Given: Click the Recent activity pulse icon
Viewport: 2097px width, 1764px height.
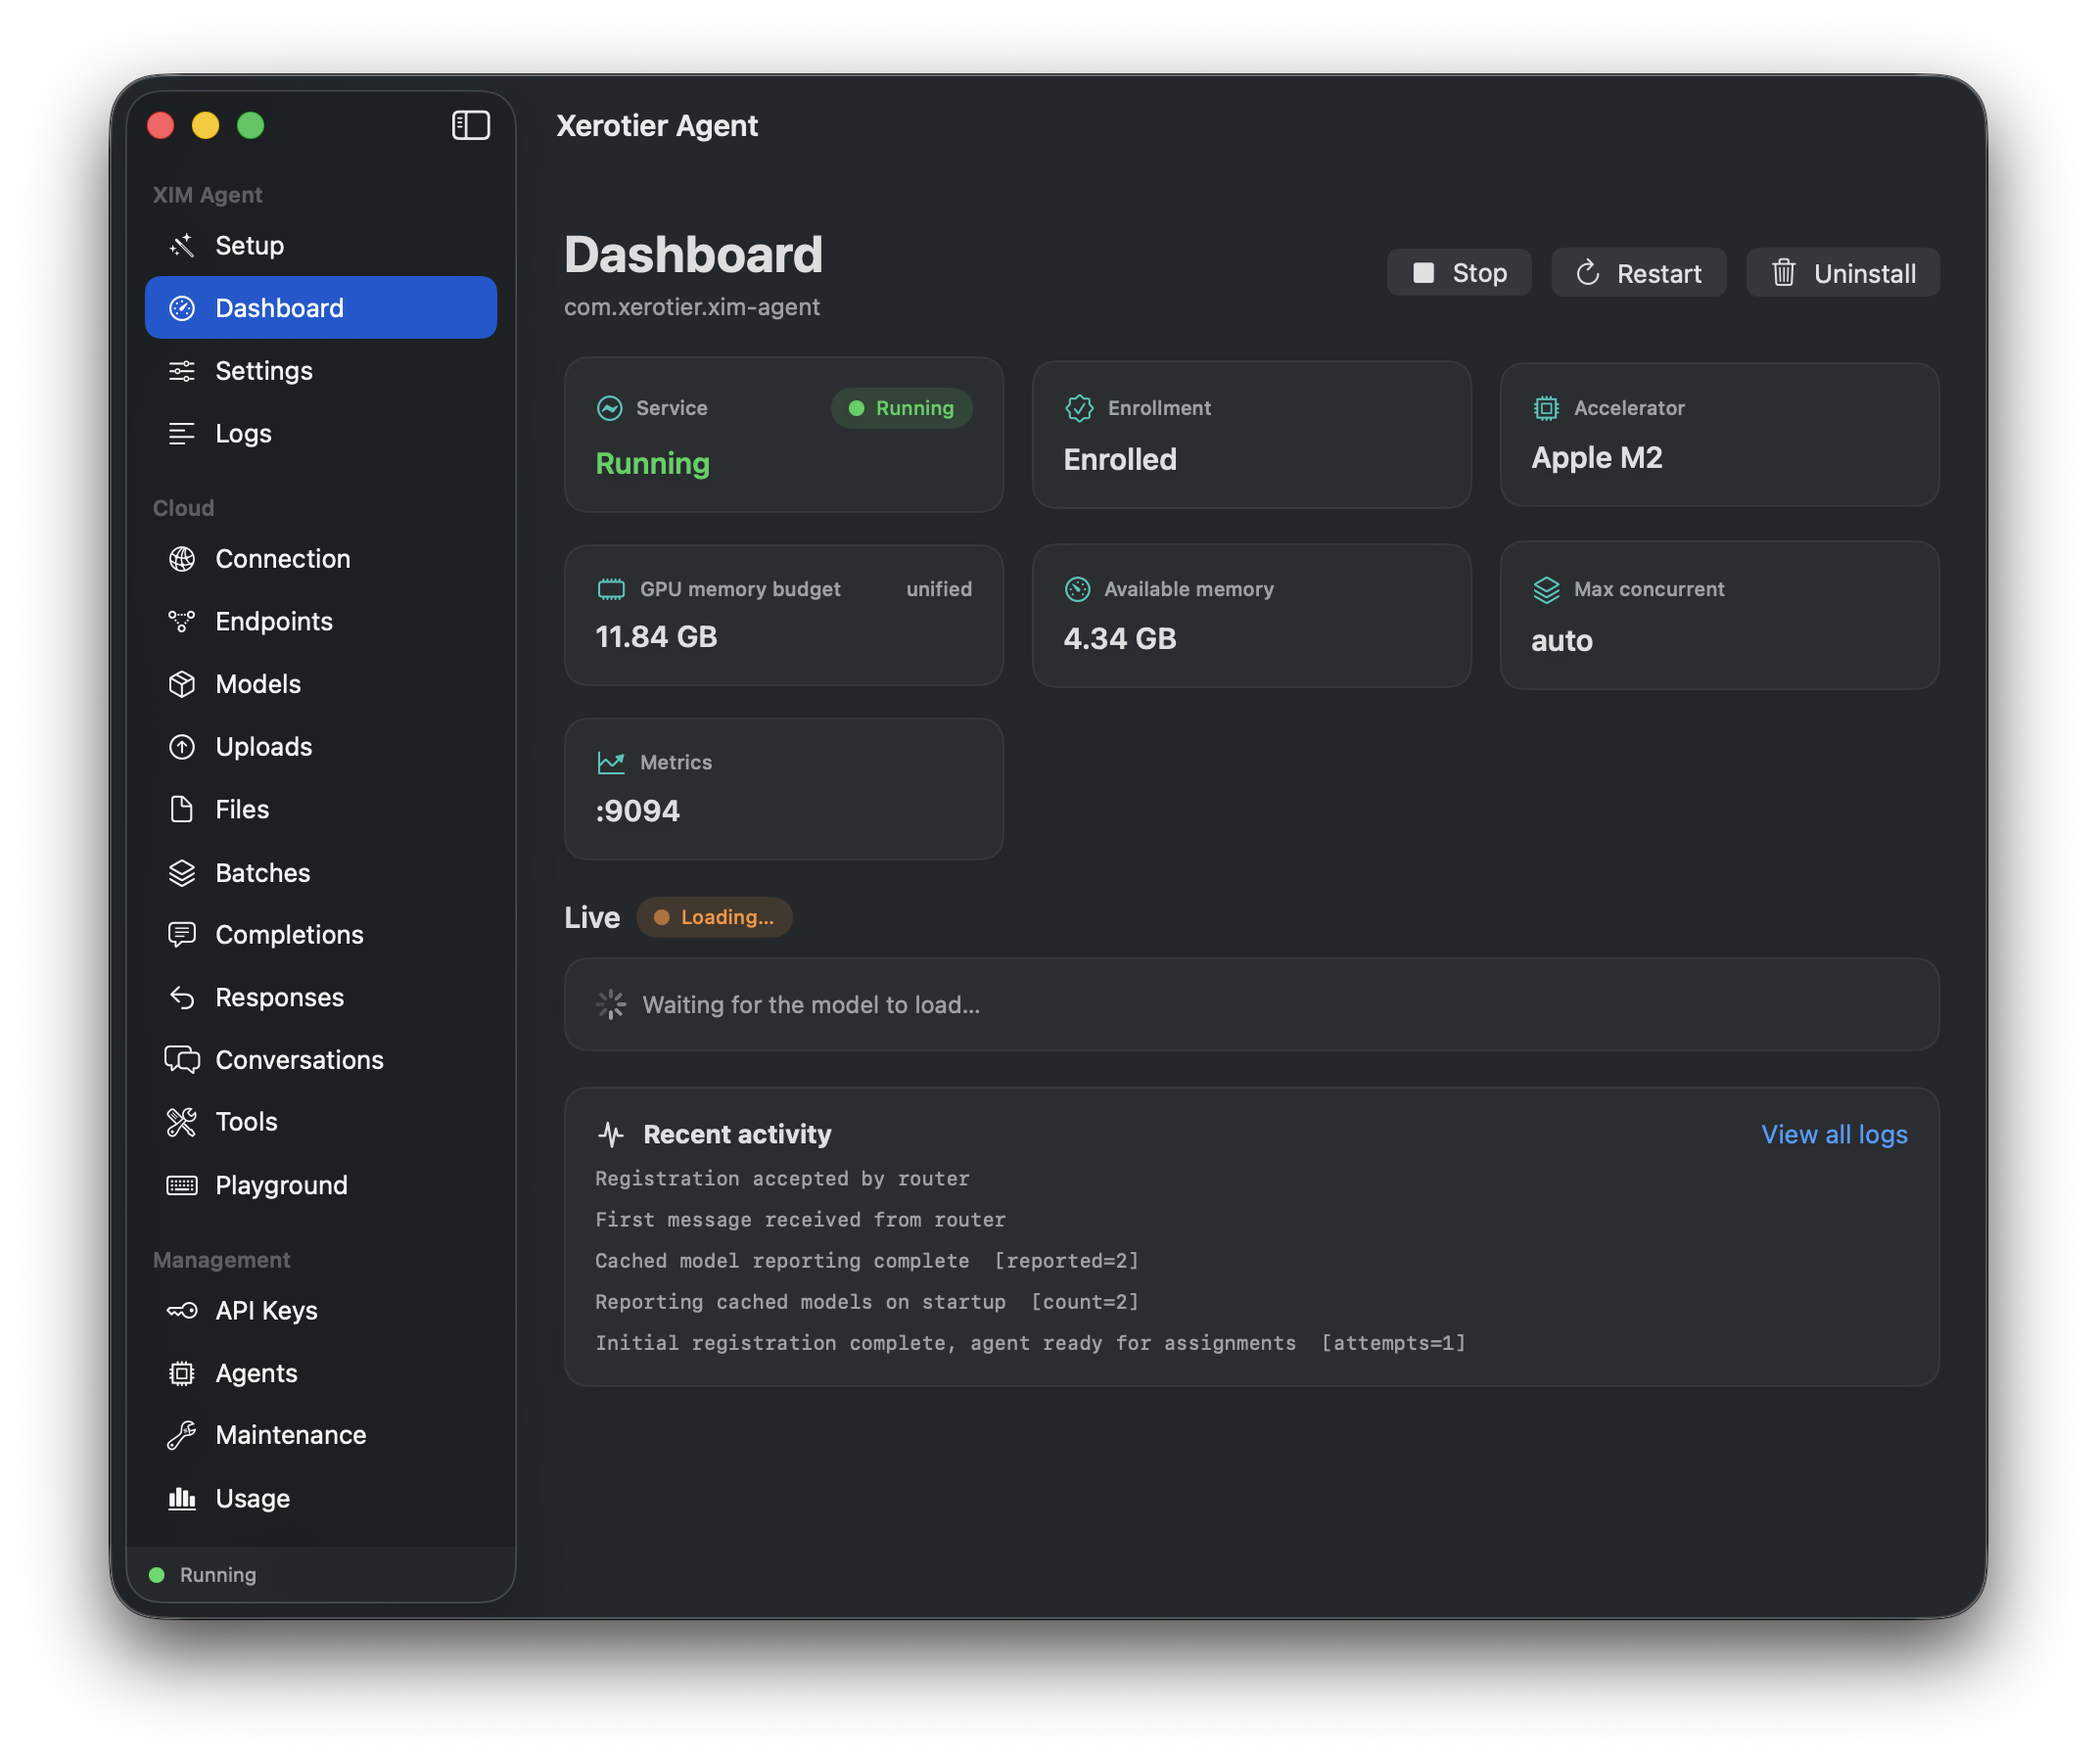Looking at the screenshot, I should pyautogui.click(x=610, y=1134).
